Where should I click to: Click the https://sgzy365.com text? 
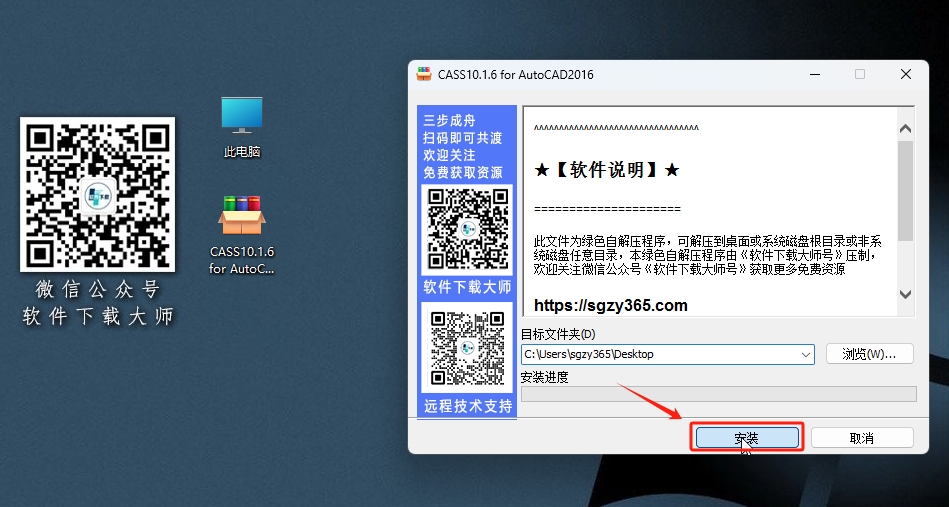coord(611,306)
